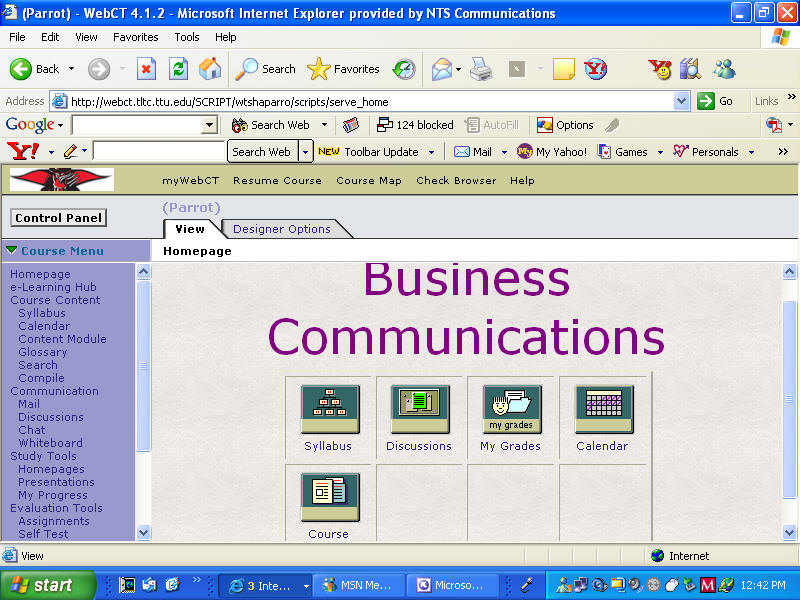This screenshot has width=800, height=600.
Task: Open the address bar dropdown arrow
Action: pyautogui.click(x=681, y=101)
